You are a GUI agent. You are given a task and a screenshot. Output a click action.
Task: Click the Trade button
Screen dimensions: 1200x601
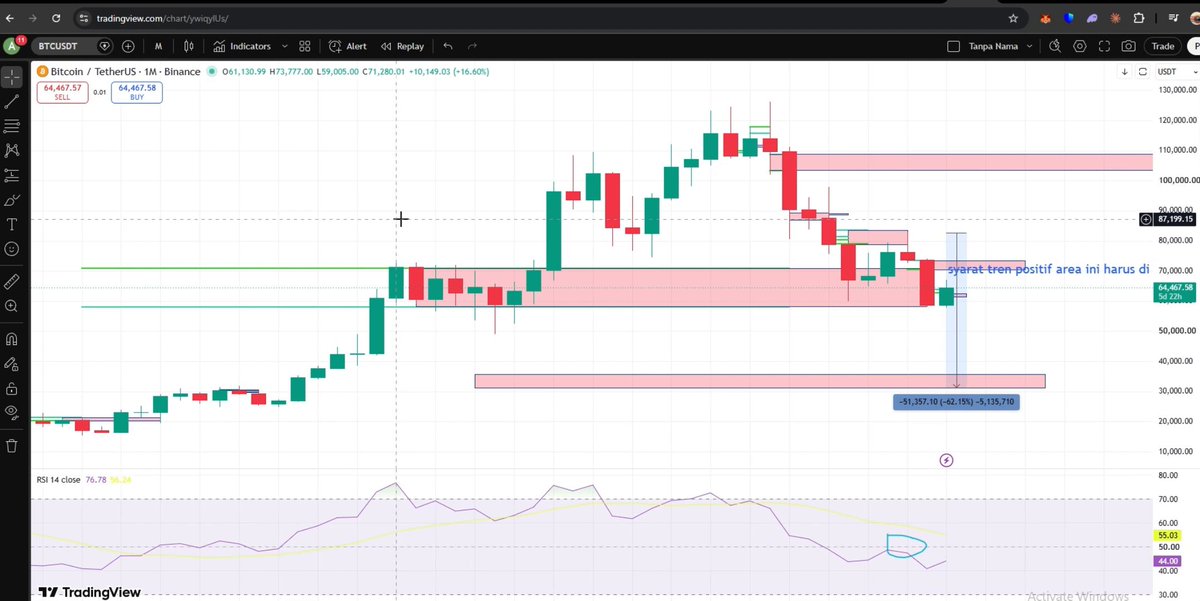(x=1163, y=46)
